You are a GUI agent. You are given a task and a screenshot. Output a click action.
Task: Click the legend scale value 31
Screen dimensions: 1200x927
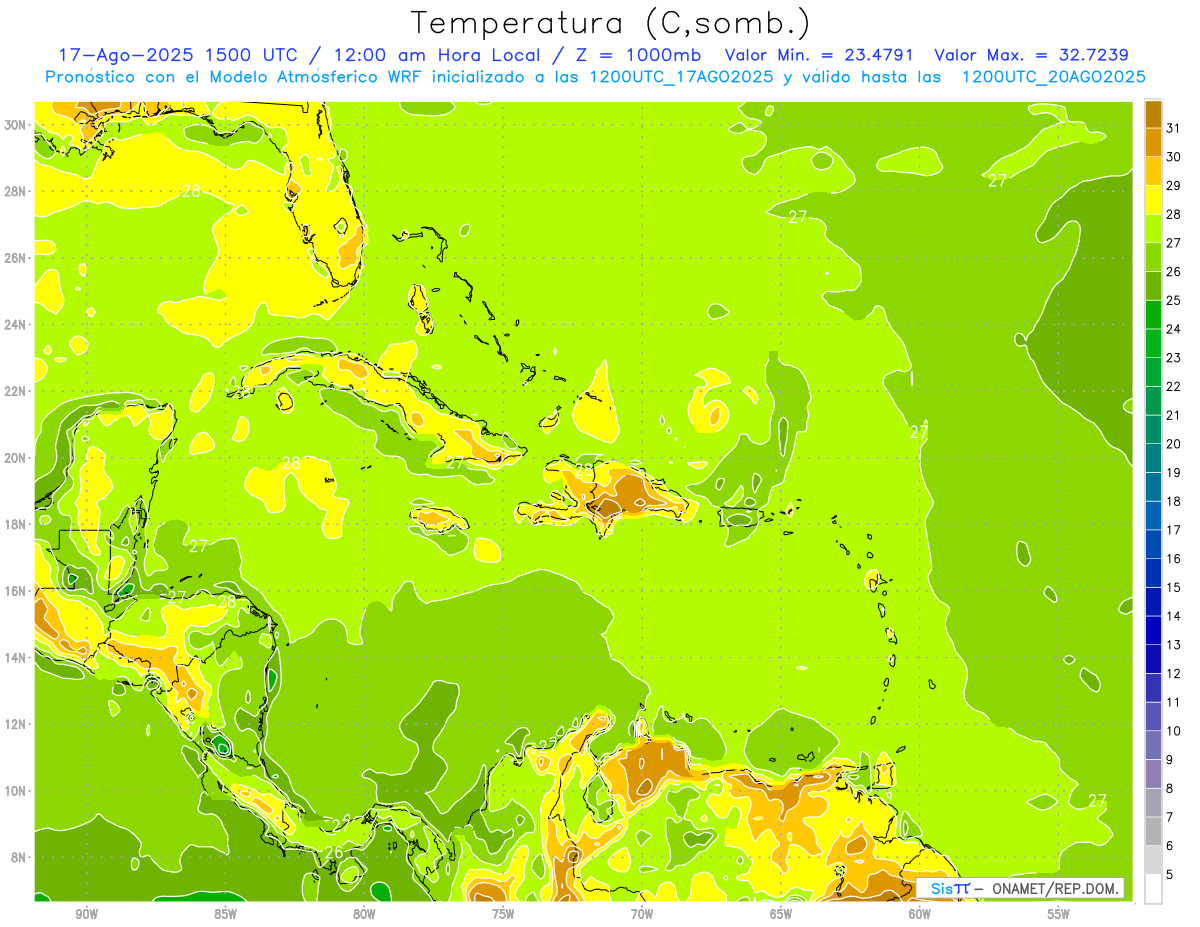coord(1174,127)
